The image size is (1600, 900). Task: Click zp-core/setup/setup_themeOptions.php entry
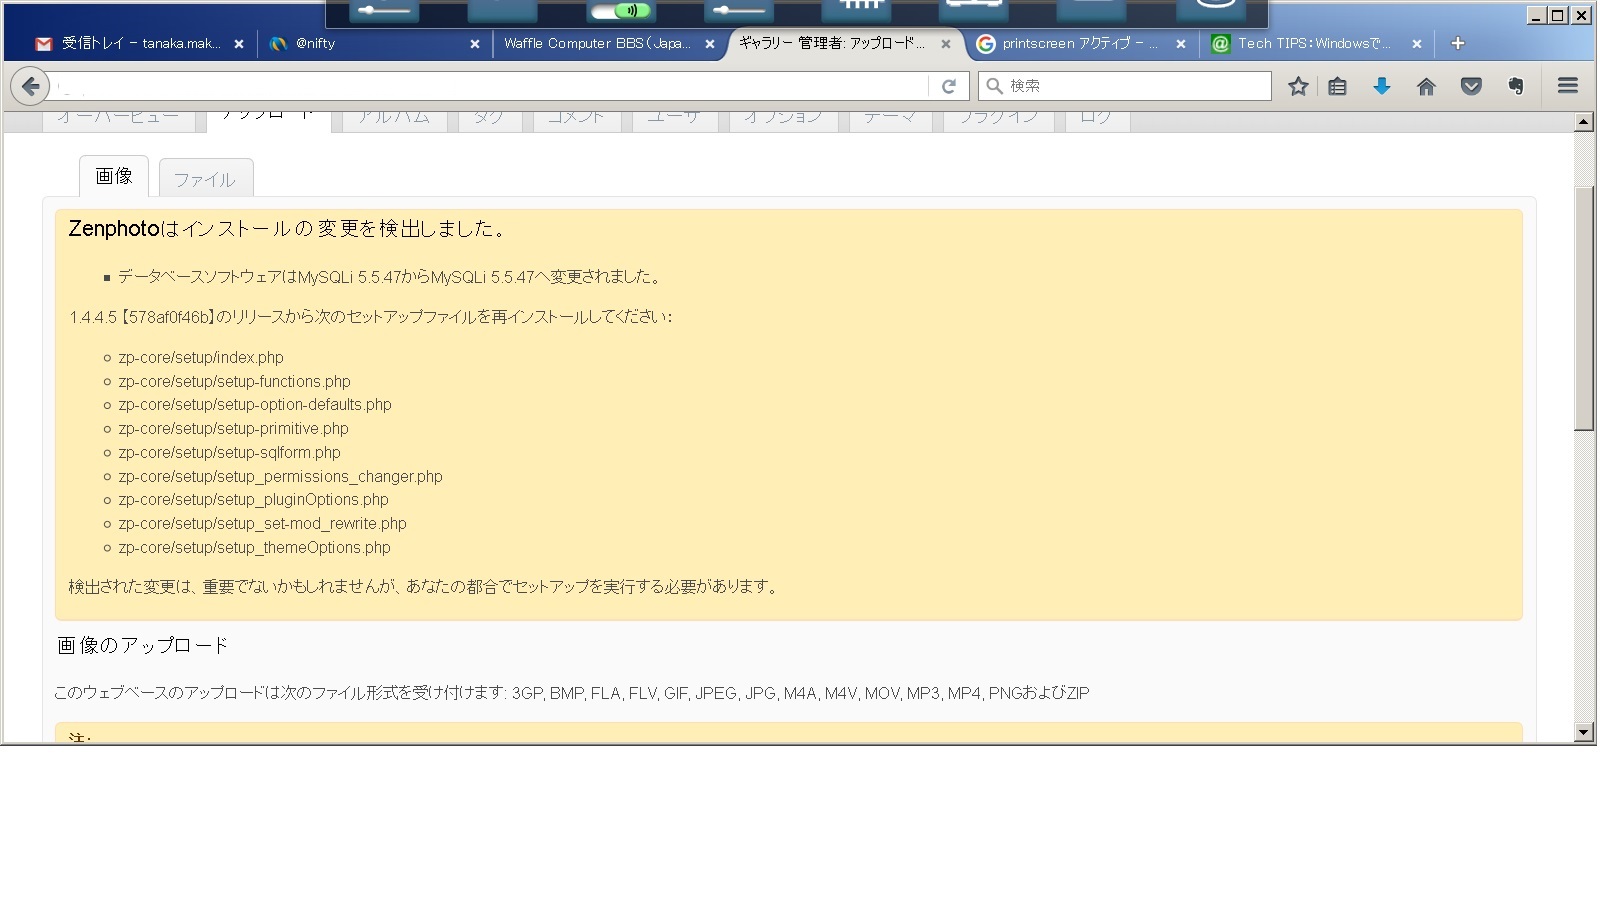254,548
